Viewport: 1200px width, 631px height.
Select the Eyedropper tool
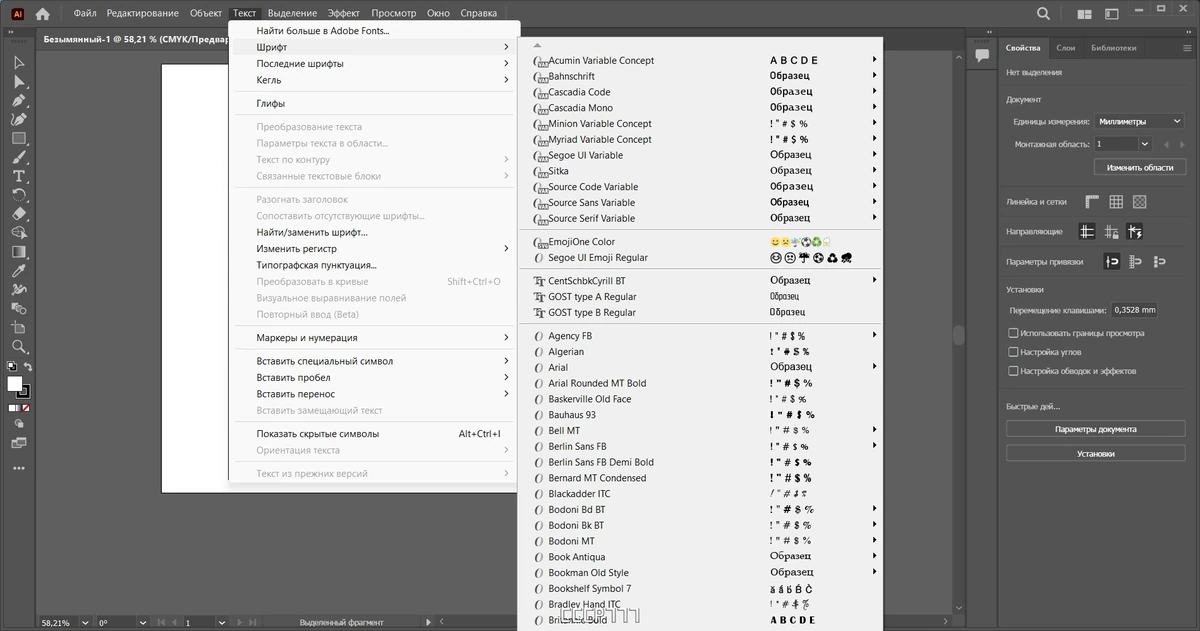point(18,271)
